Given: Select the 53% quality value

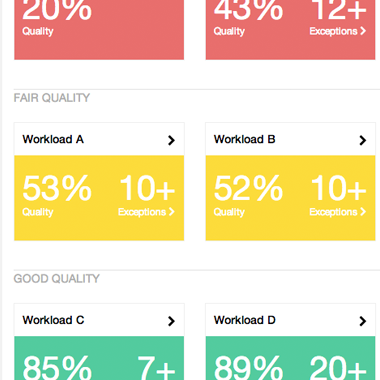Looking at the screenshot, I should click(57, 188).
